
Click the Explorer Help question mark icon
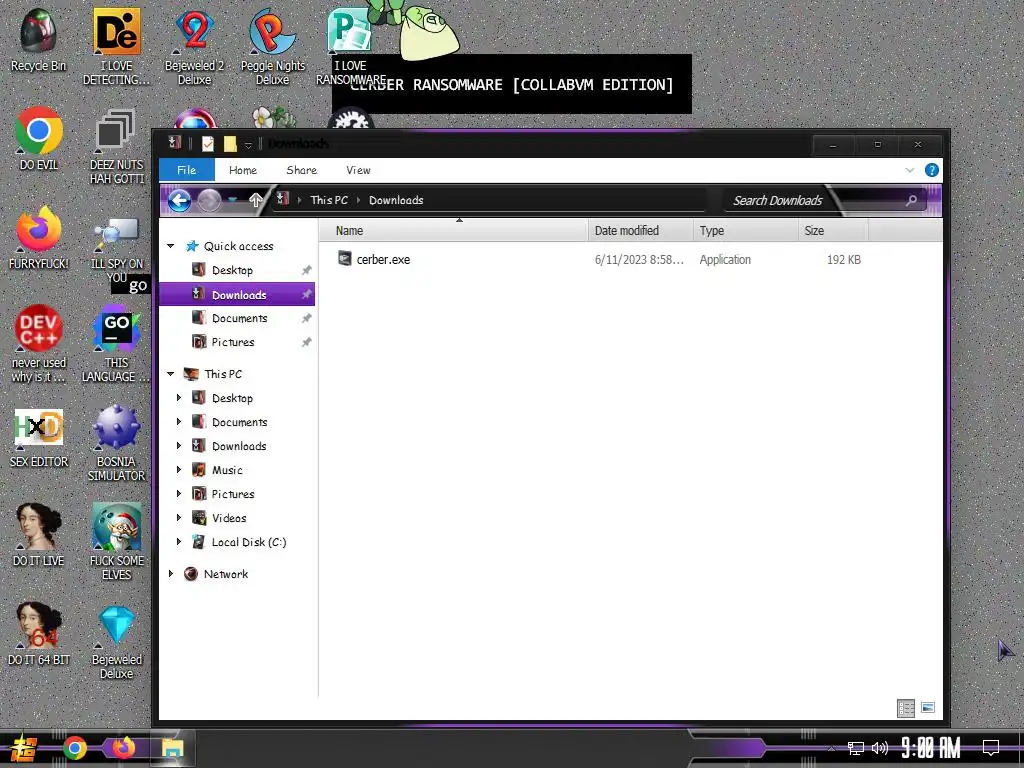tap(932, 170)
